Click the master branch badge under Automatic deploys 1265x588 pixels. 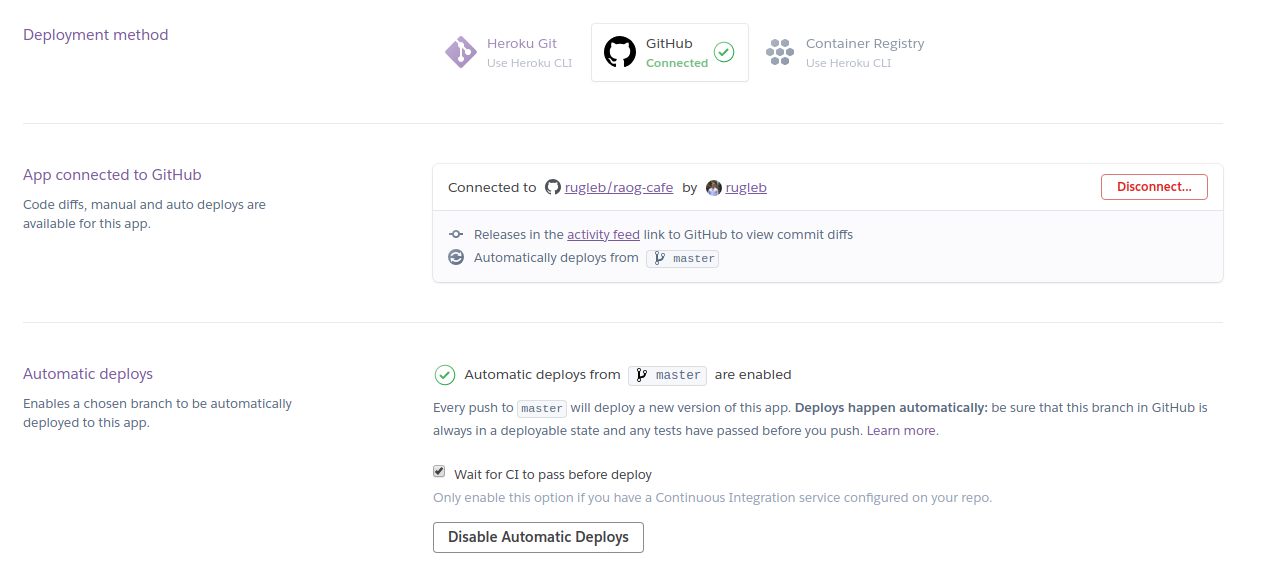click(667, 374)
